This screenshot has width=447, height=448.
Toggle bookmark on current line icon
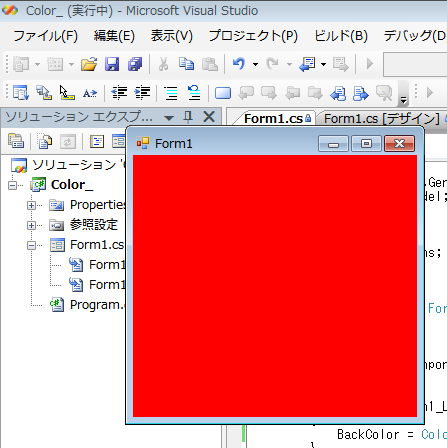(223, 93)
